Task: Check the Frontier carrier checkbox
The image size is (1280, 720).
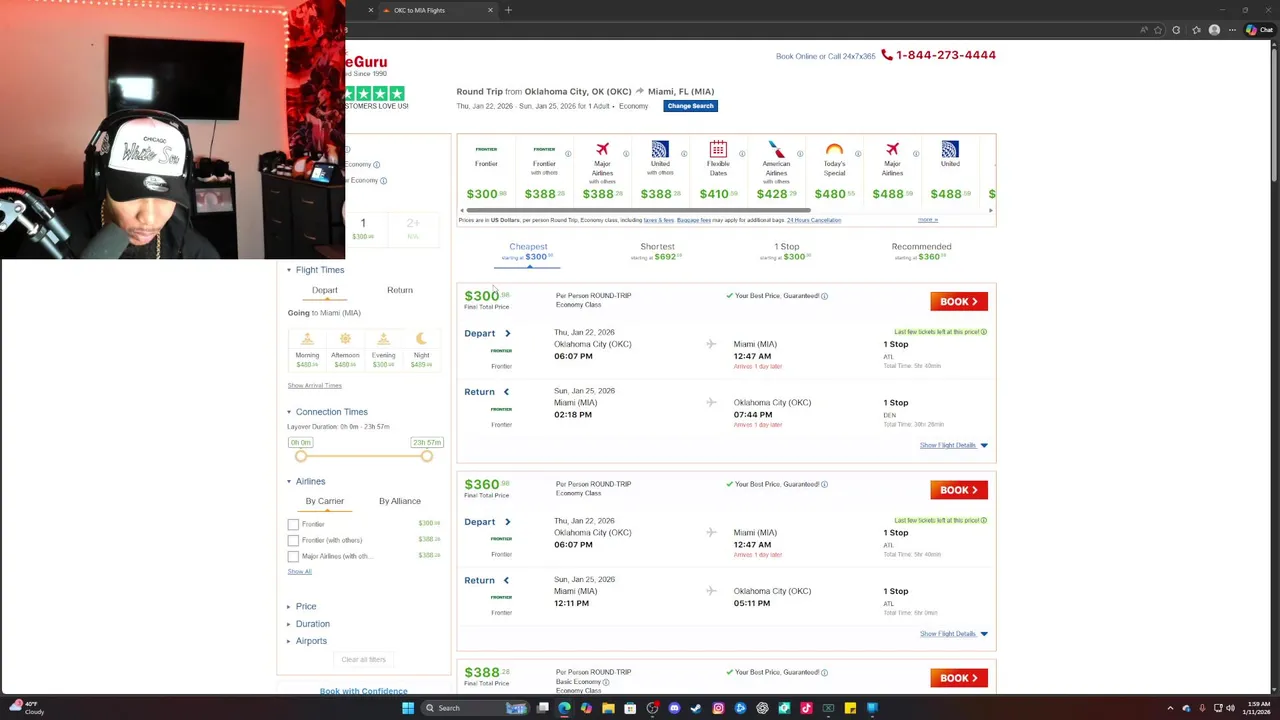Action: (293, 524)
